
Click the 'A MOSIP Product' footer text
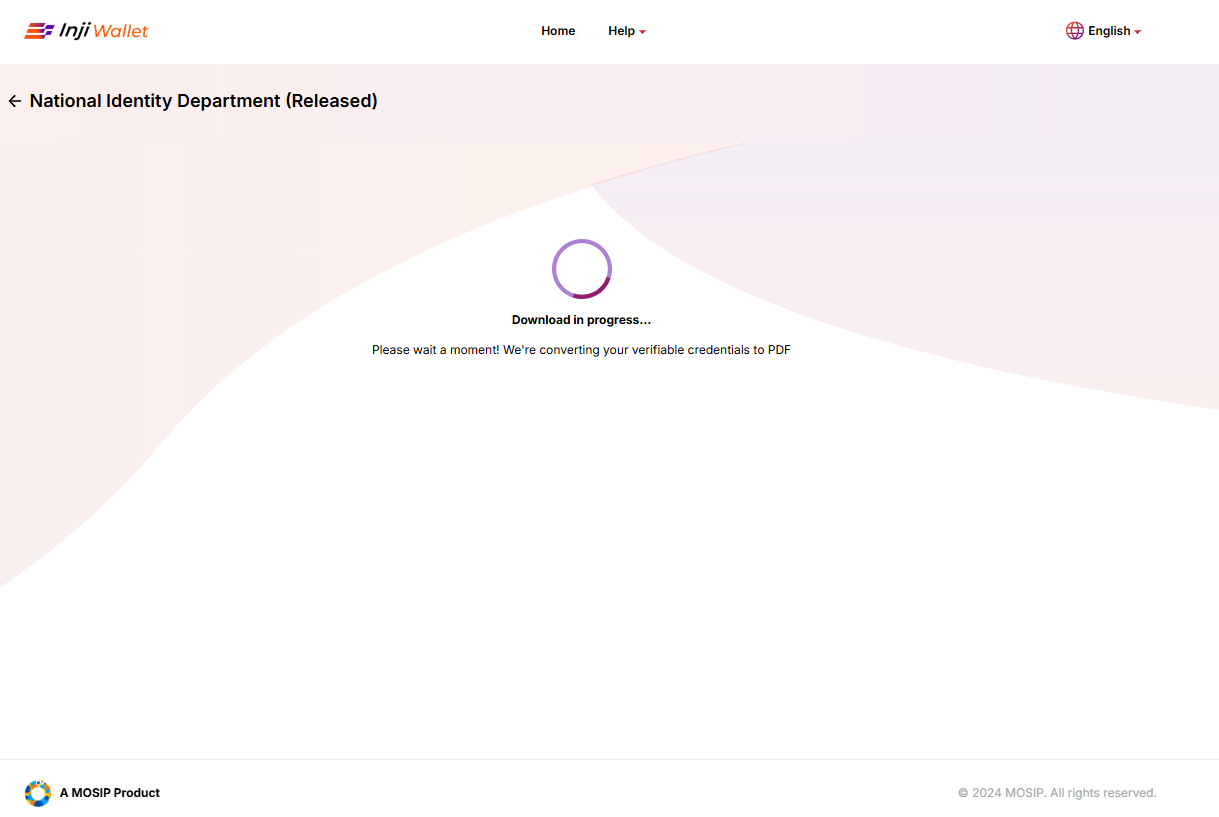click(109, 793)
